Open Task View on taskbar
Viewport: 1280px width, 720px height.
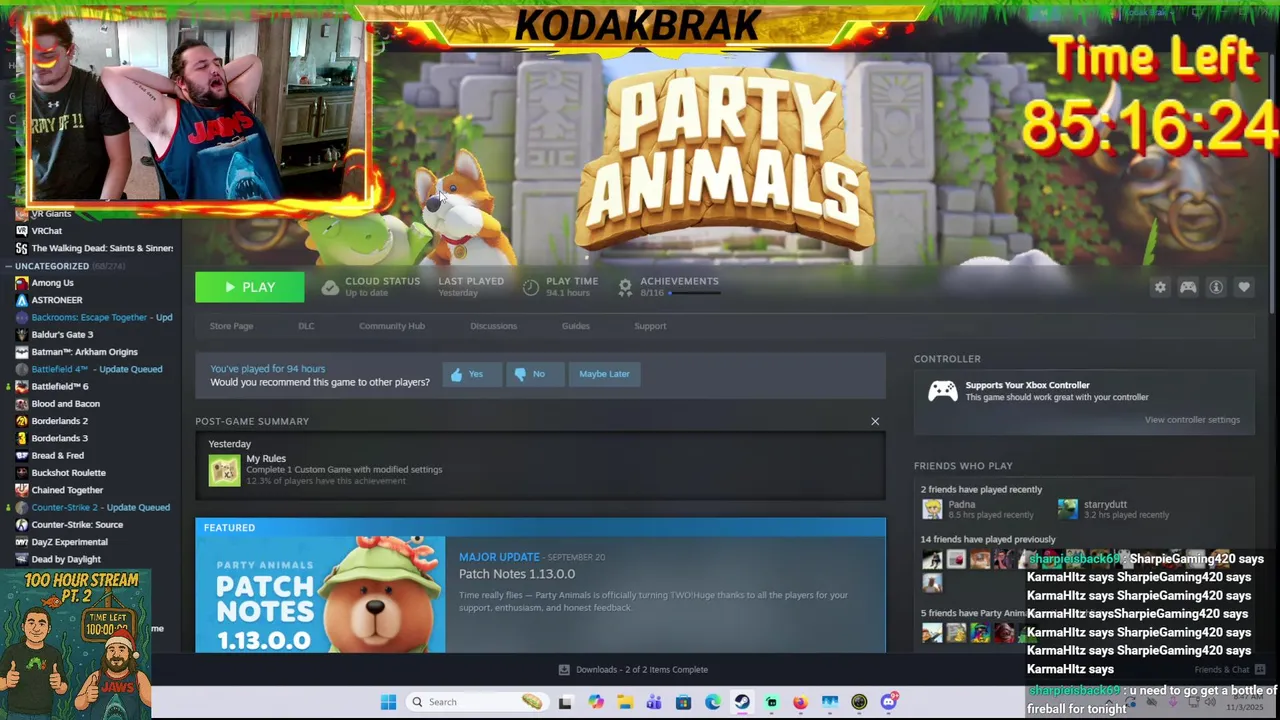click(x=565, y=702)
